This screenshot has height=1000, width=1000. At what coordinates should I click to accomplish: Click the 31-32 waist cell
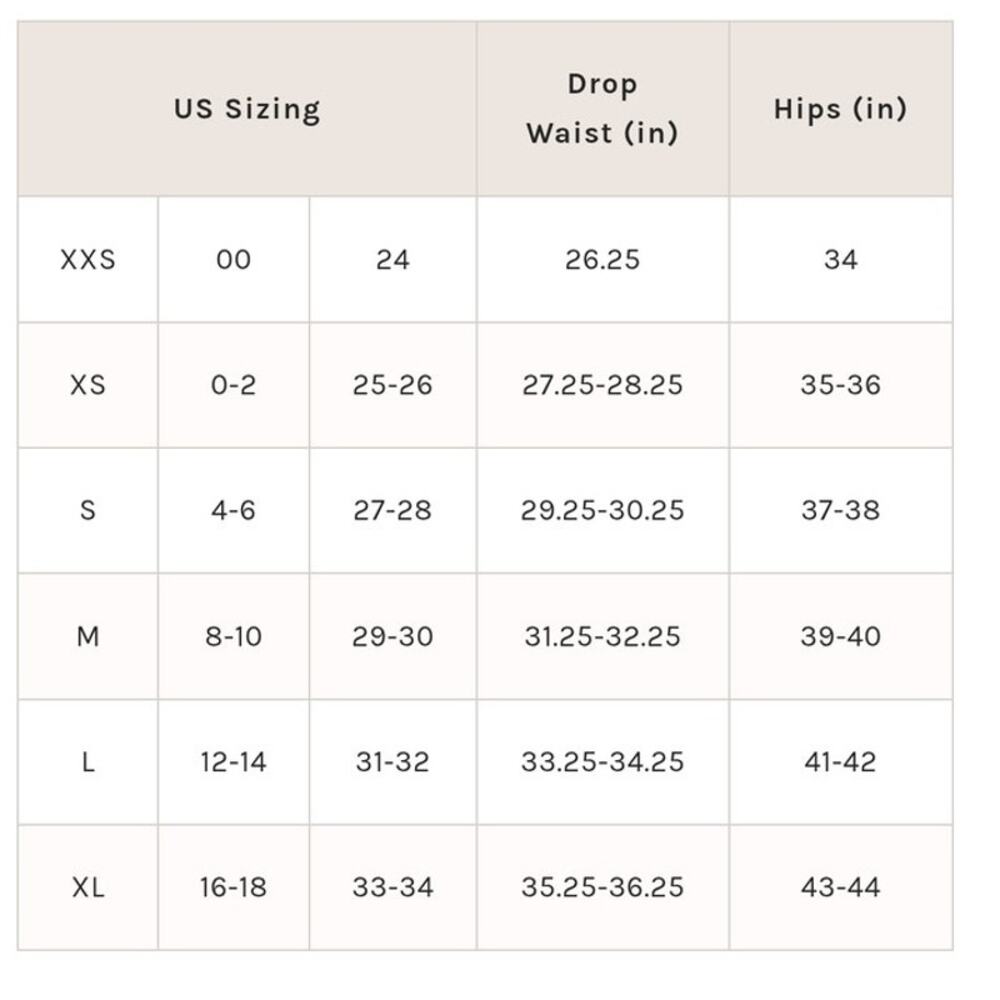click(393, 762)
